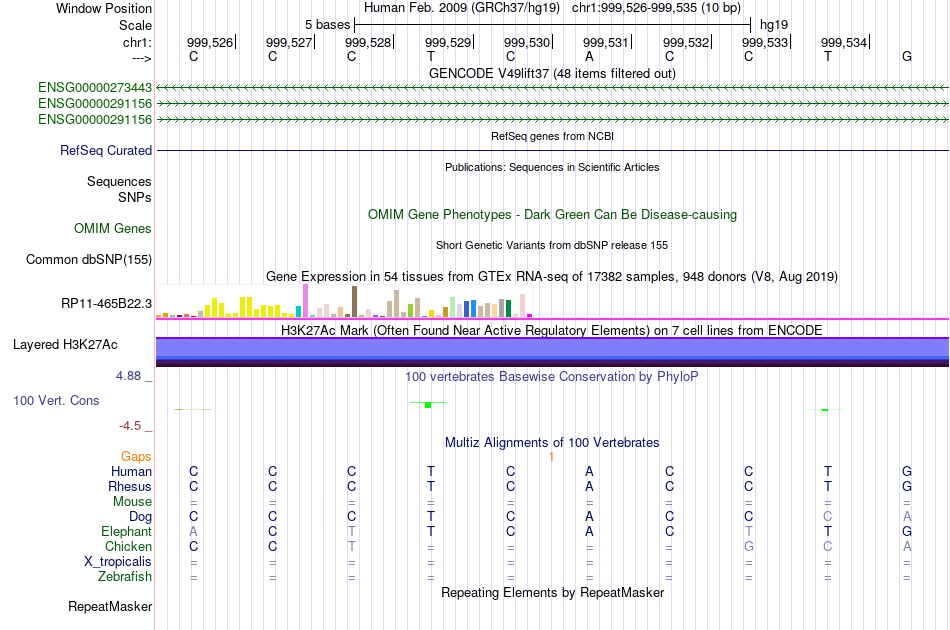Click the Human alignment row label
Viewport: 950px width, 630px height.
[131, 471]
